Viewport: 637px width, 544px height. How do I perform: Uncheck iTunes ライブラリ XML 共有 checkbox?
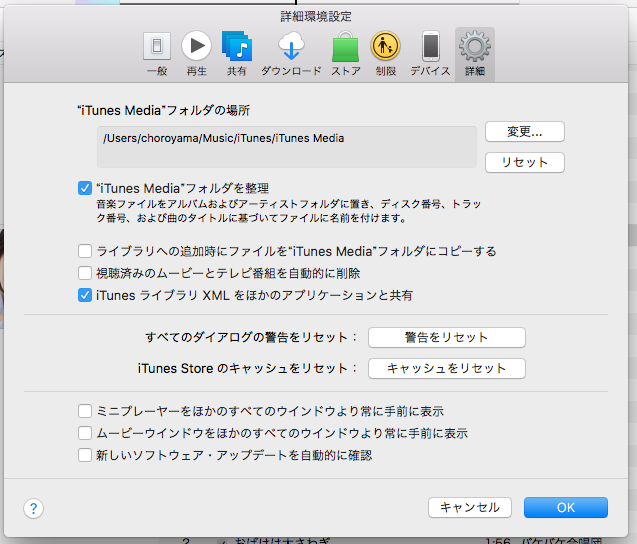(x=84, y=295)
